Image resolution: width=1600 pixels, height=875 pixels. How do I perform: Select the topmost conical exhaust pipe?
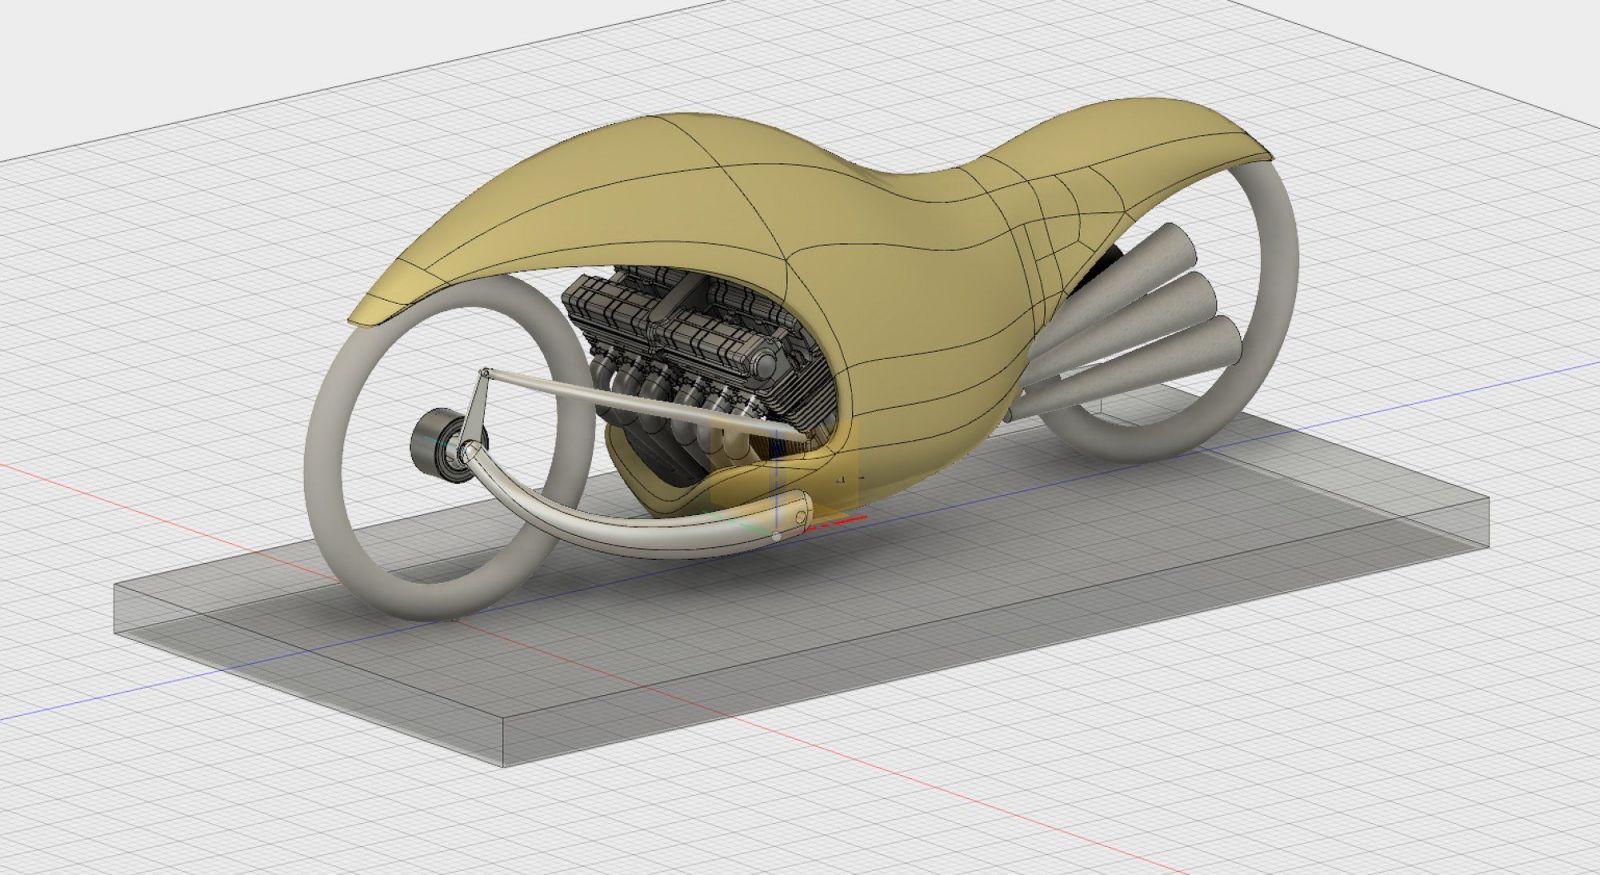point(1150,262)
